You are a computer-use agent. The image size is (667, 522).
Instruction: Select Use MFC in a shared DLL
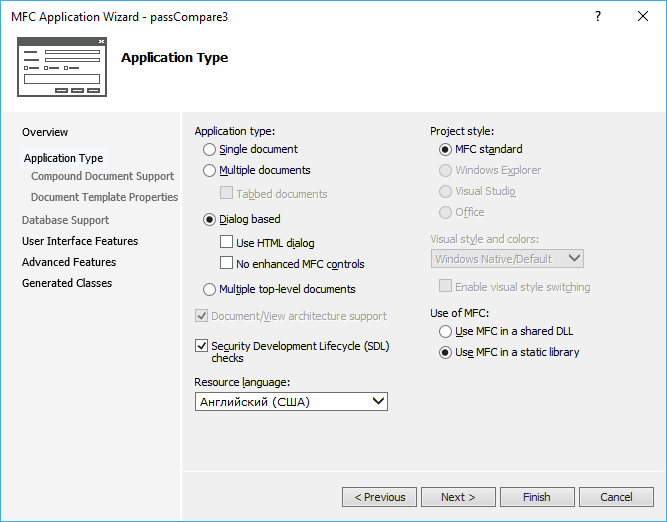click(x=445, y=331)
